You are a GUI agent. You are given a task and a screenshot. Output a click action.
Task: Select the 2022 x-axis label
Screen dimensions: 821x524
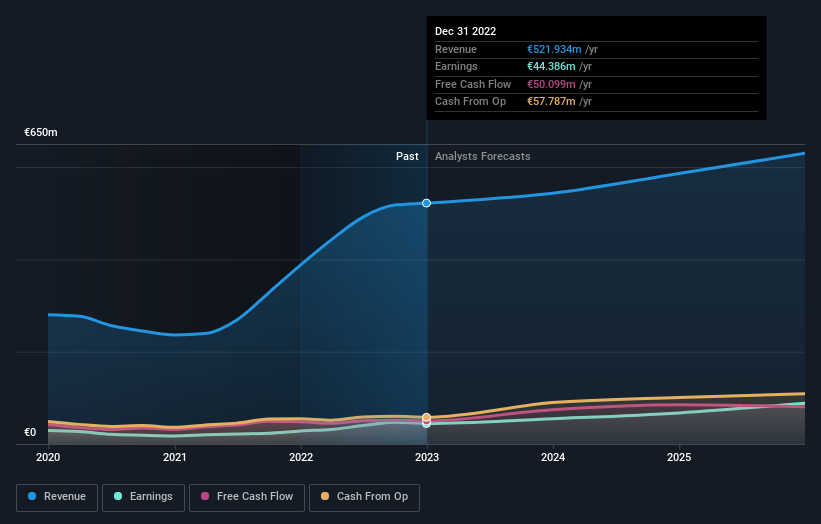[301, 458]
